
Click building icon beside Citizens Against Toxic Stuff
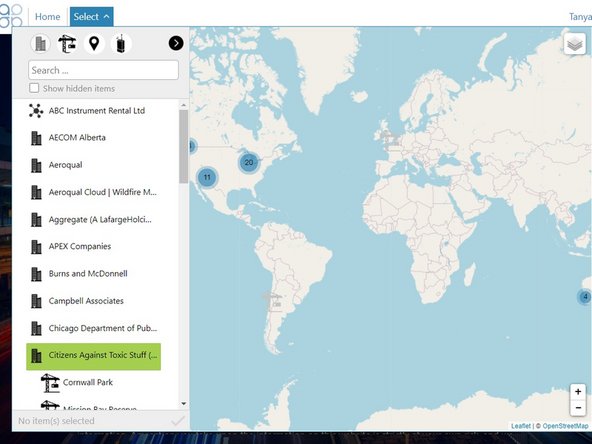[36, 356]
